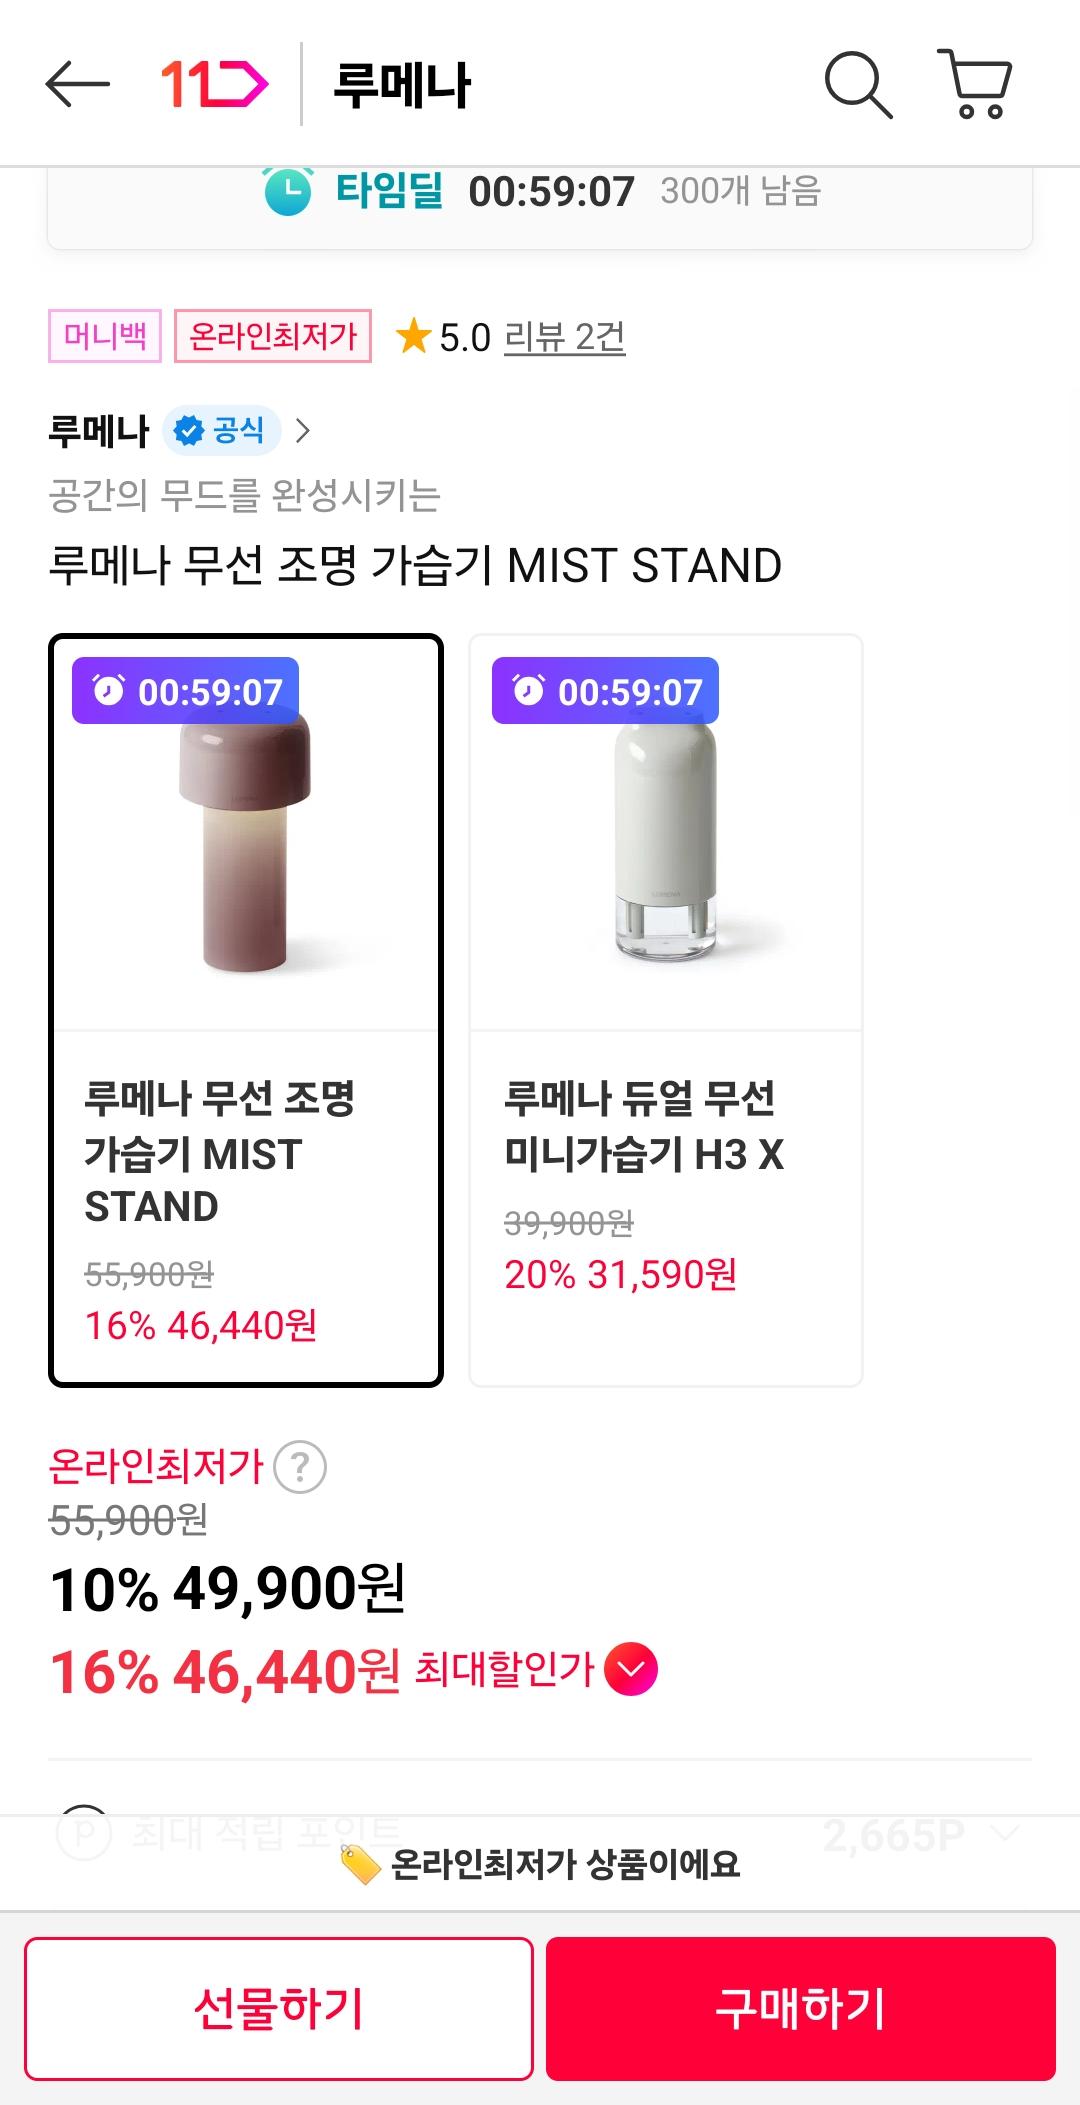Select the MIST STAND product option card

point(245,1010)
